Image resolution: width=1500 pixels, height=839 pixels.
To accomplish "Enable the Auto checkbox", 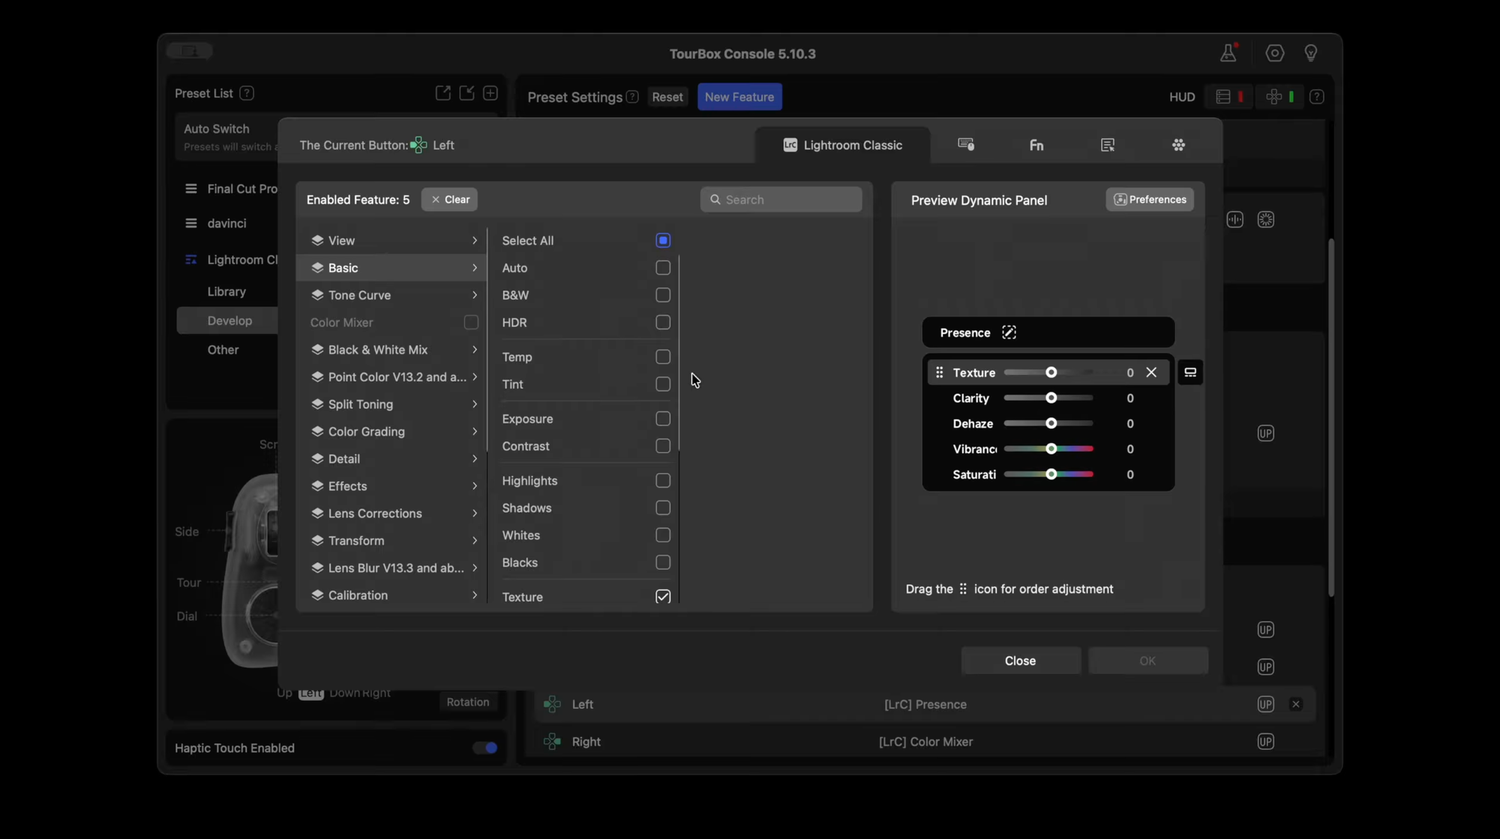I will (x=663, y=267).
